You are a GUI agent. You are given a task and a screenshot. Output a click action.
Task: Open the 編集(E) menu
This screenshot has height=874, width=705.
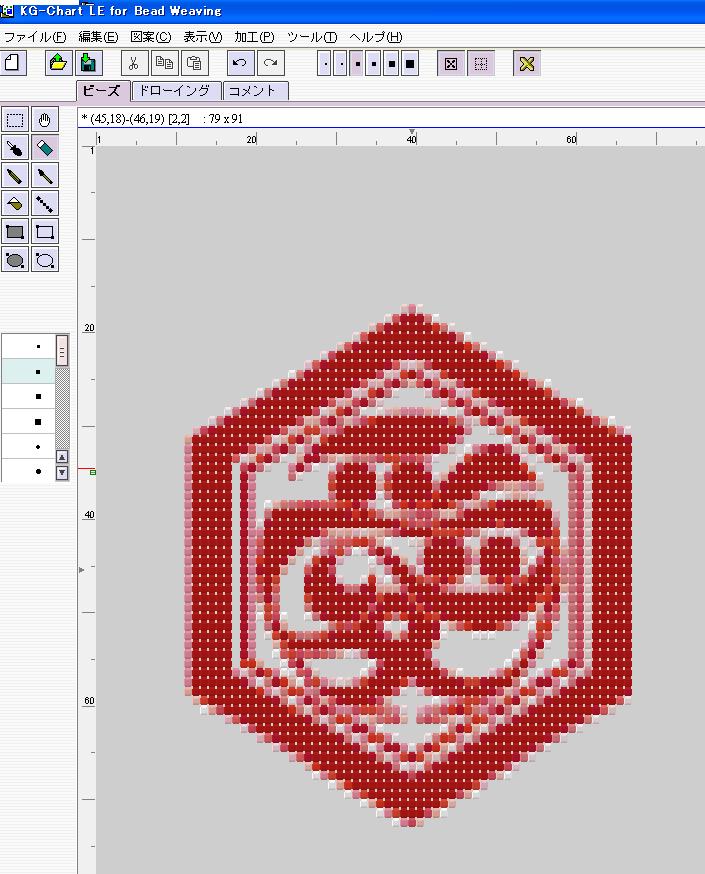click(x=98, y=37)
